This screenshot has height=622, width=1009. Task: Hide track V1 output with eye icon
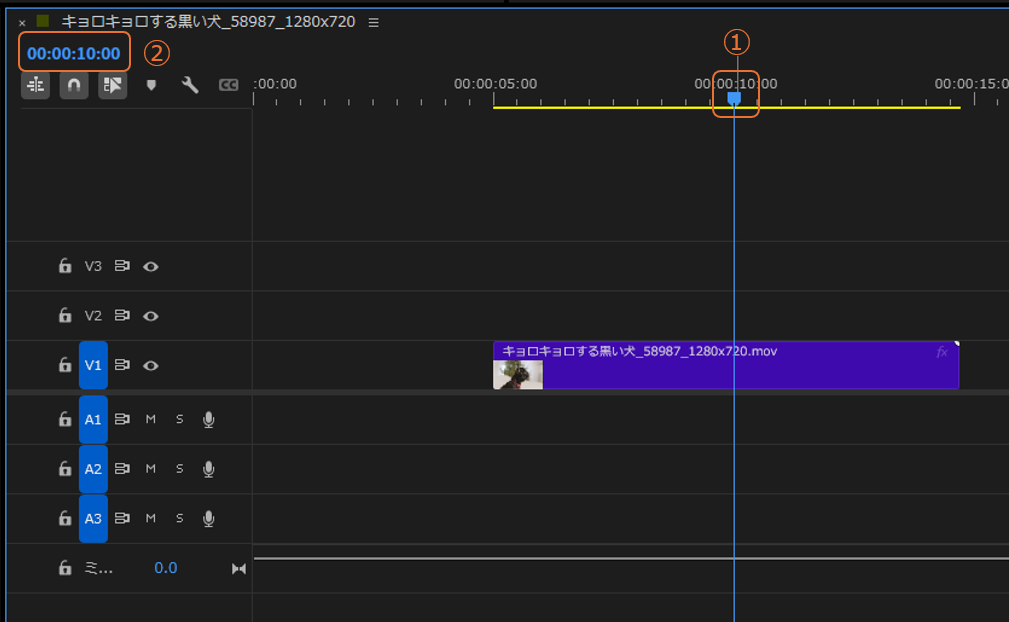click(151, 366)
